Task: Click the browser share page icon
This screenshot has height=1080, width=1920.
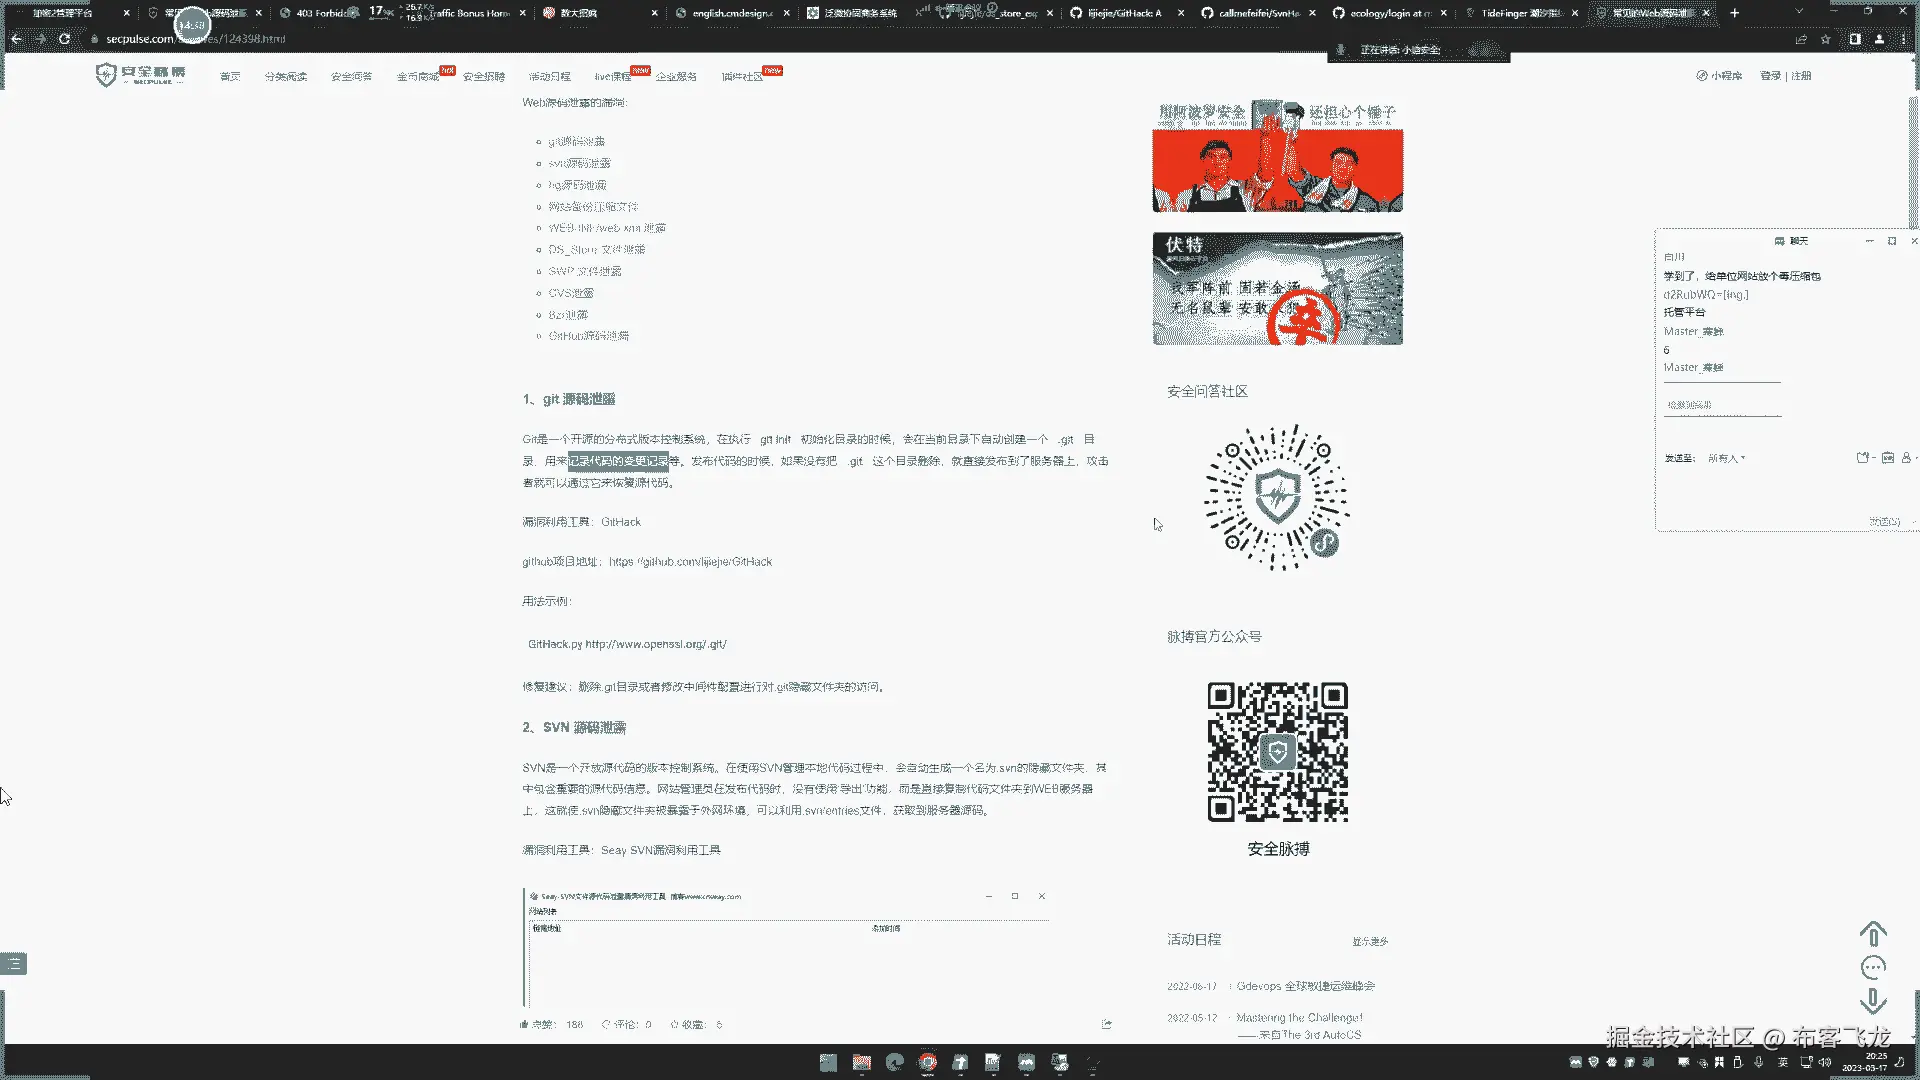Action: pyautogui.click(x=1801, y=39)
